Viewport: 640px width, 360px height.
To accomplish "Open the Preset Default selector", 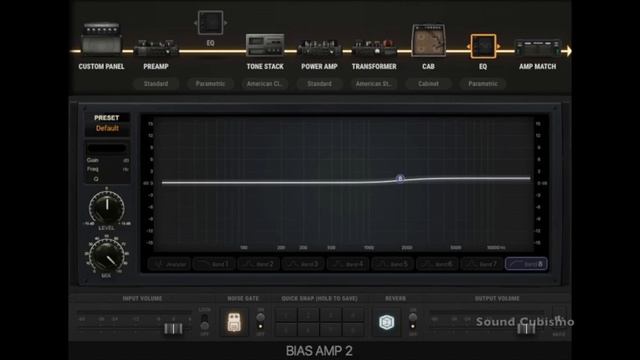I will (x=107, y=129).
